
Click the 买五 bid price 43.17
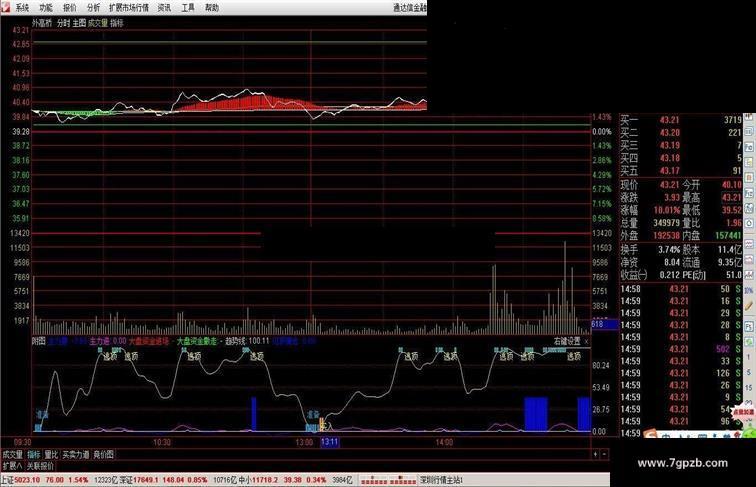coord(670,170)
